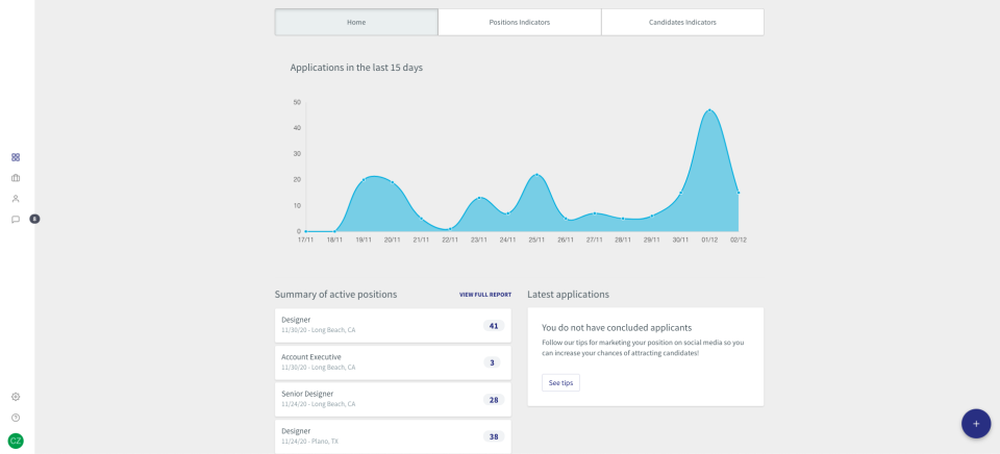The image size is (1000, 454).
Task: Click the green CZ user avatar
Action: [16, 441]
